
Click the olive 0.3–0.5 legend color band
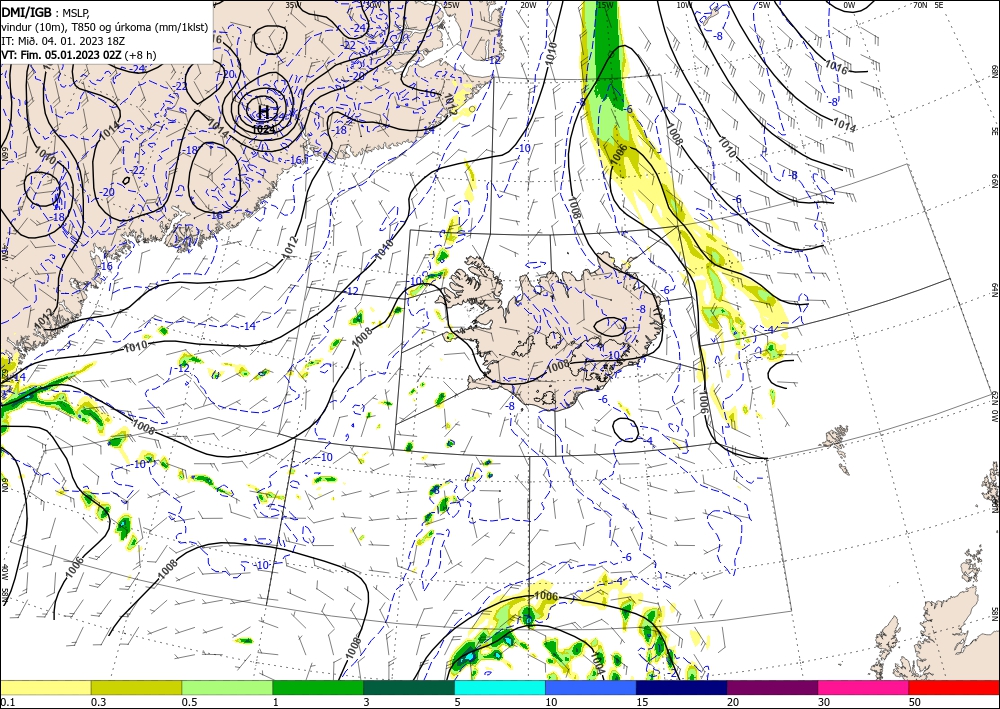[x=136, y=687]
